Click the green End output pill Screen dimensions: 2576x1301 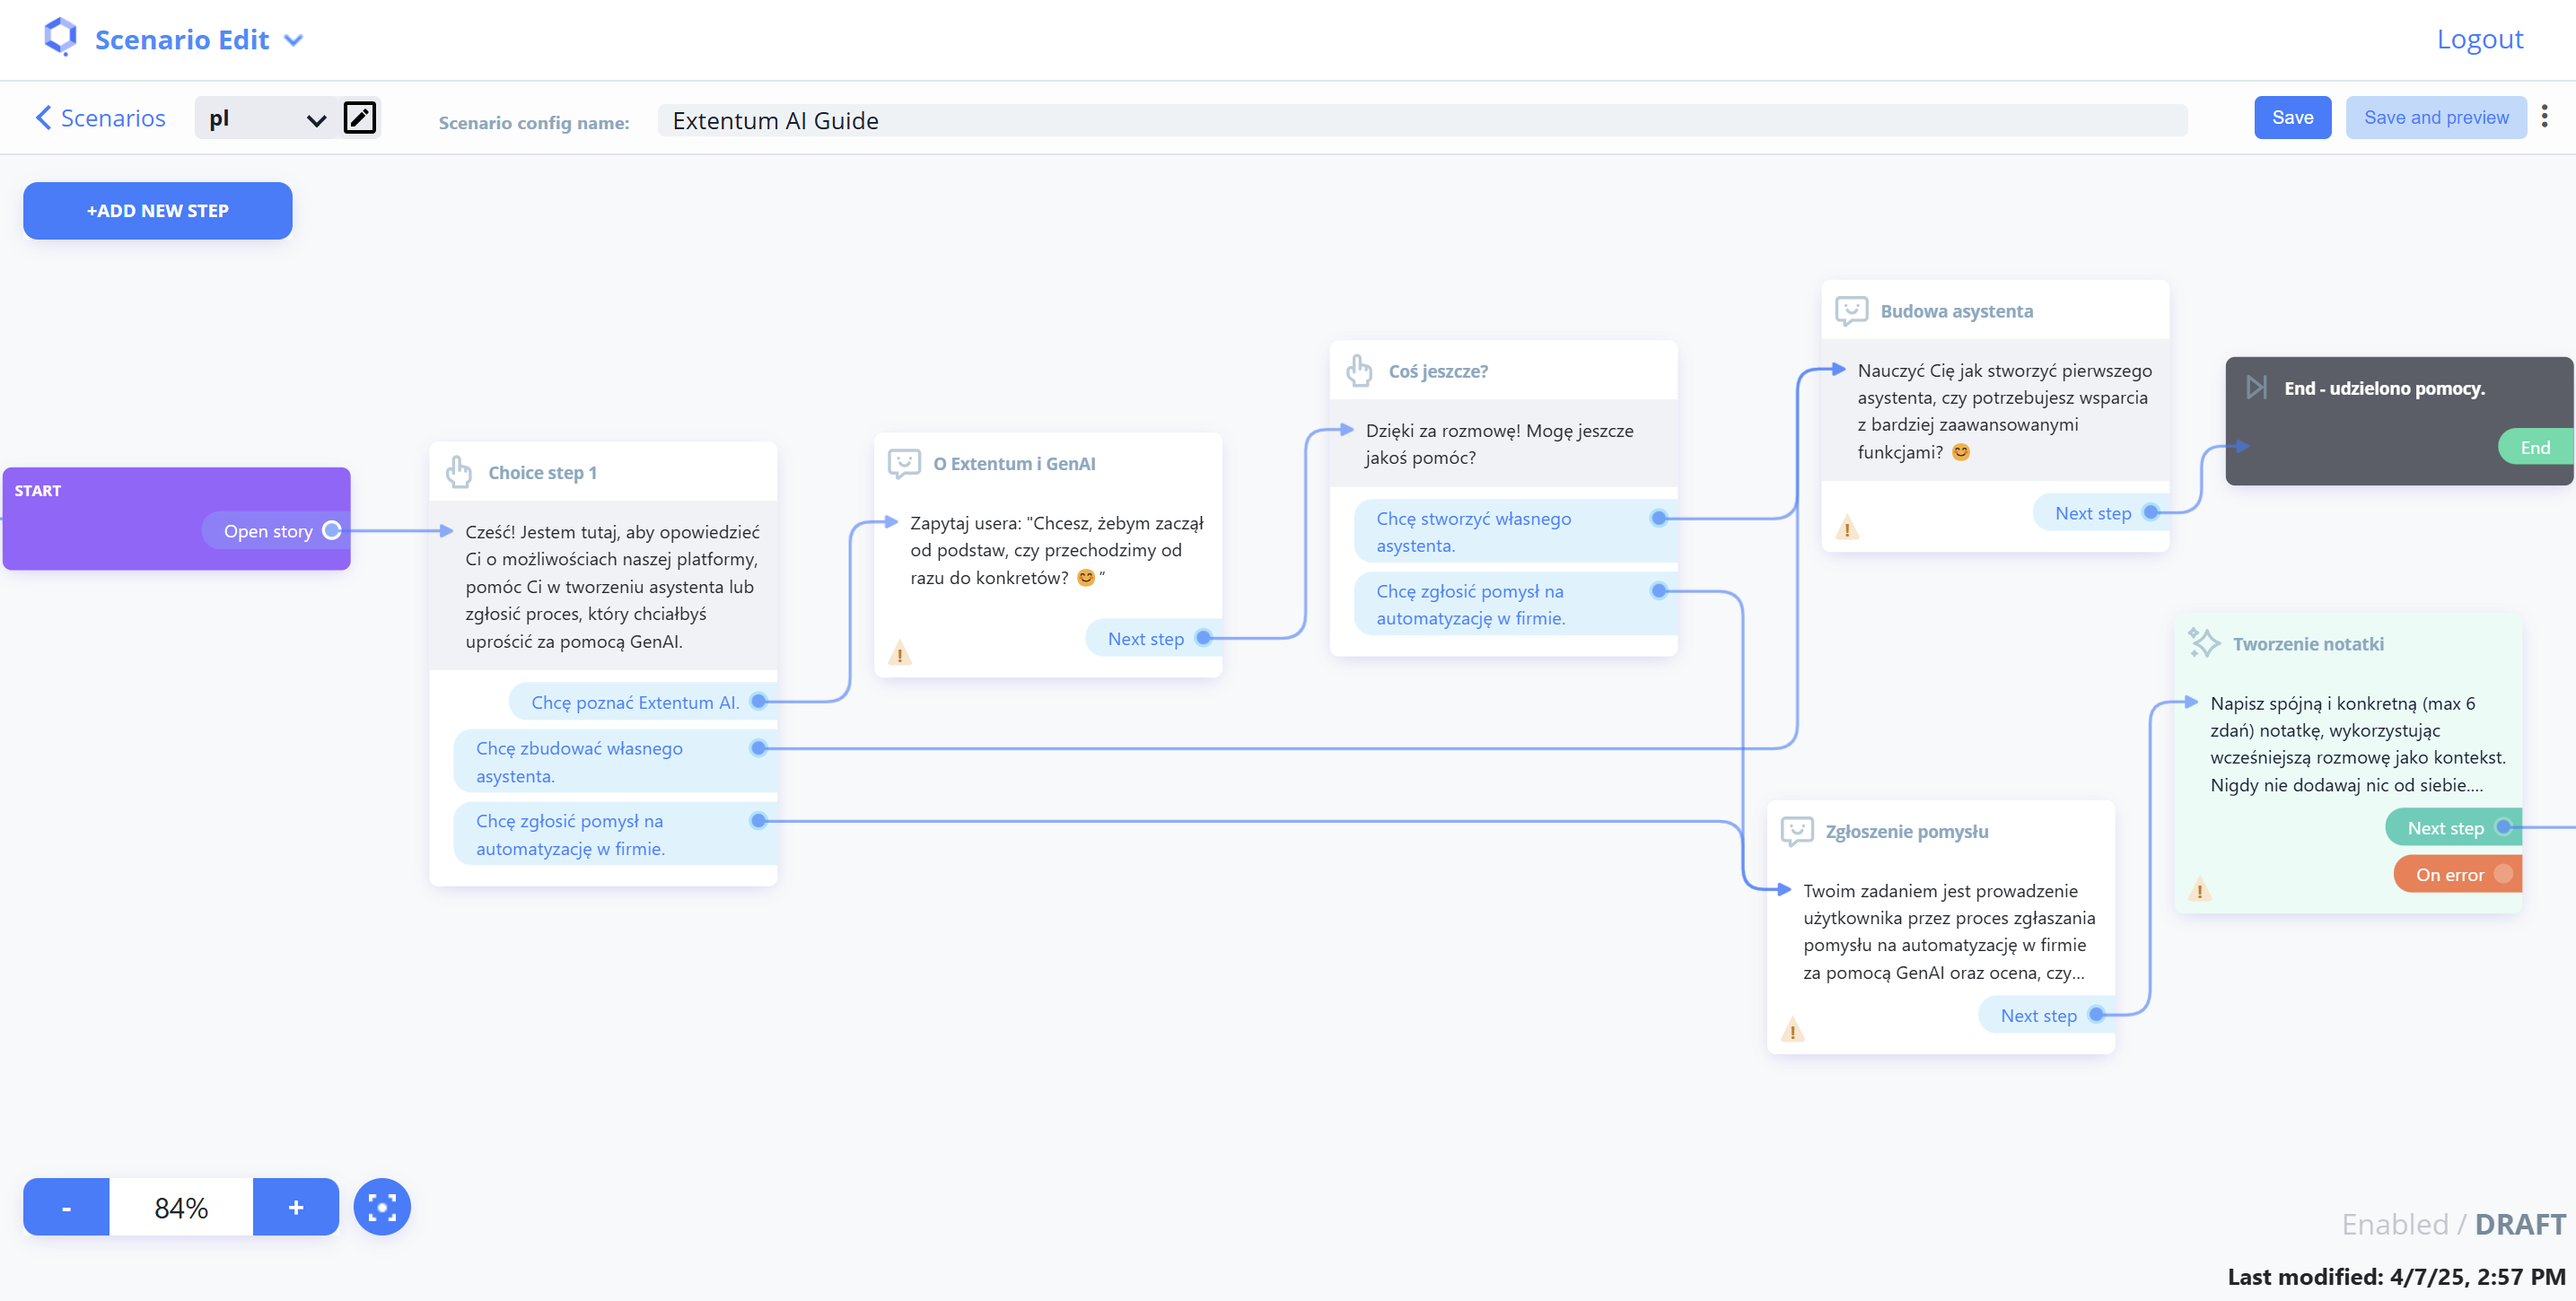click(x=2535, y=447)
